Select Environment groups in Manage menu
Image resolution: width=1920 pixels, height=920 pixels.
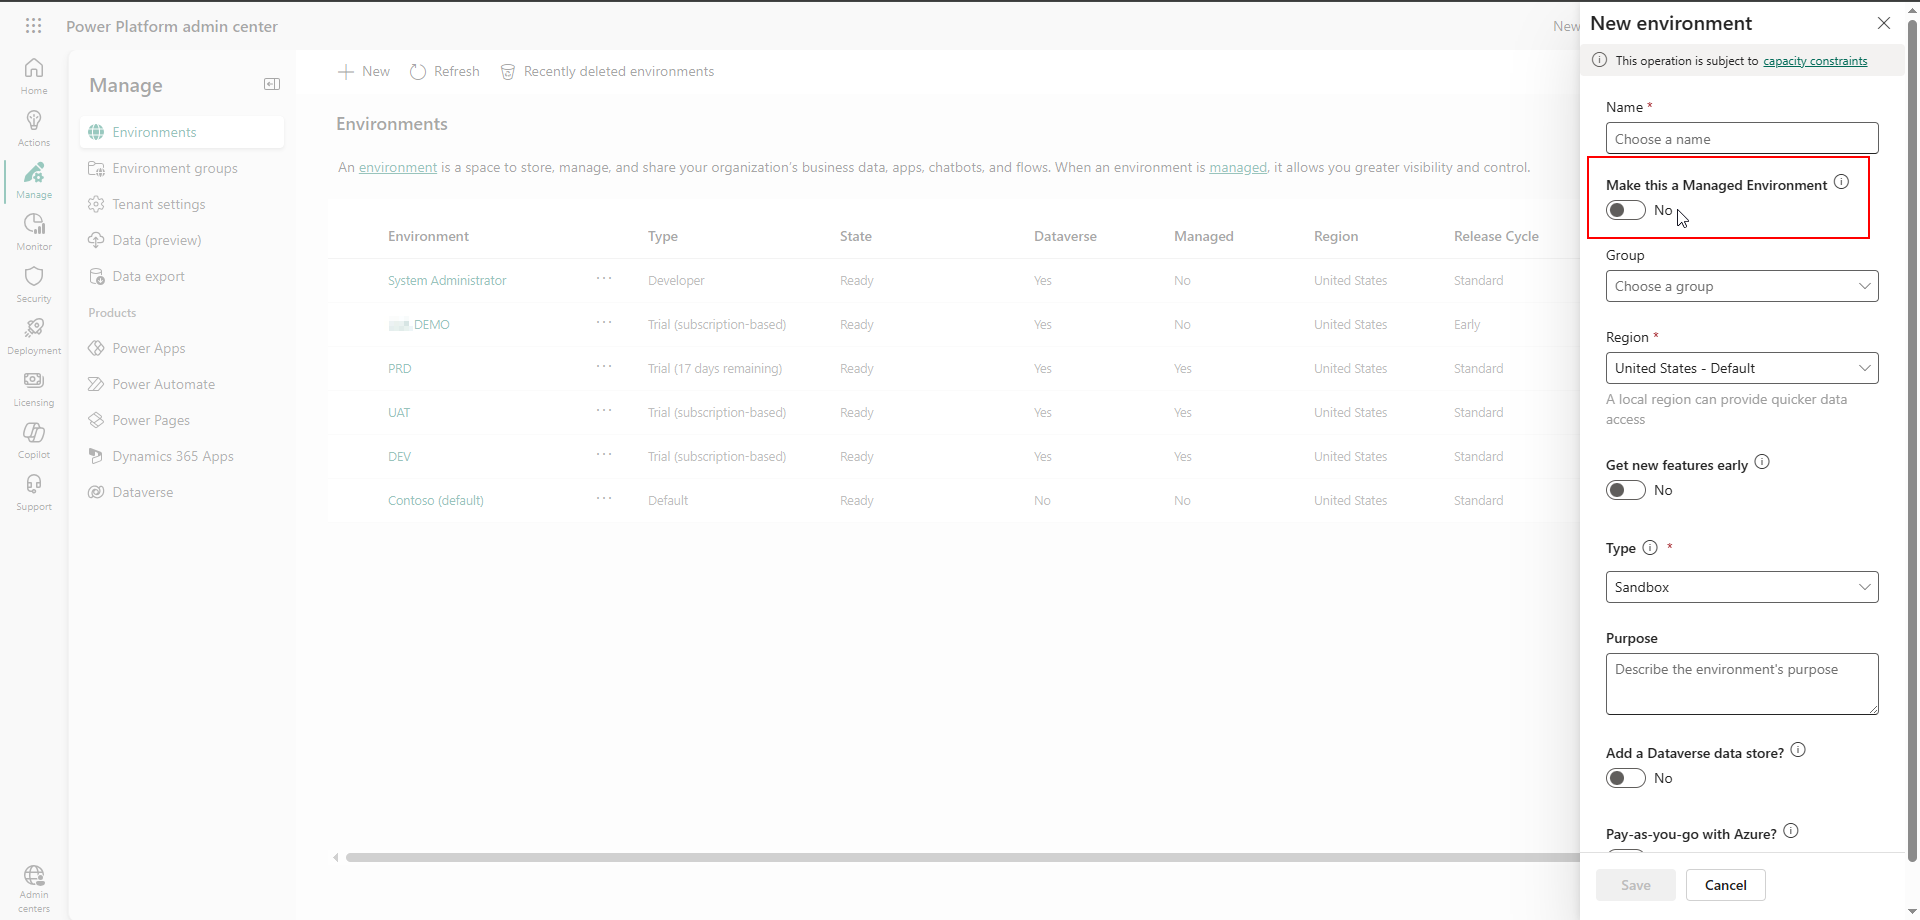(175, 169)
